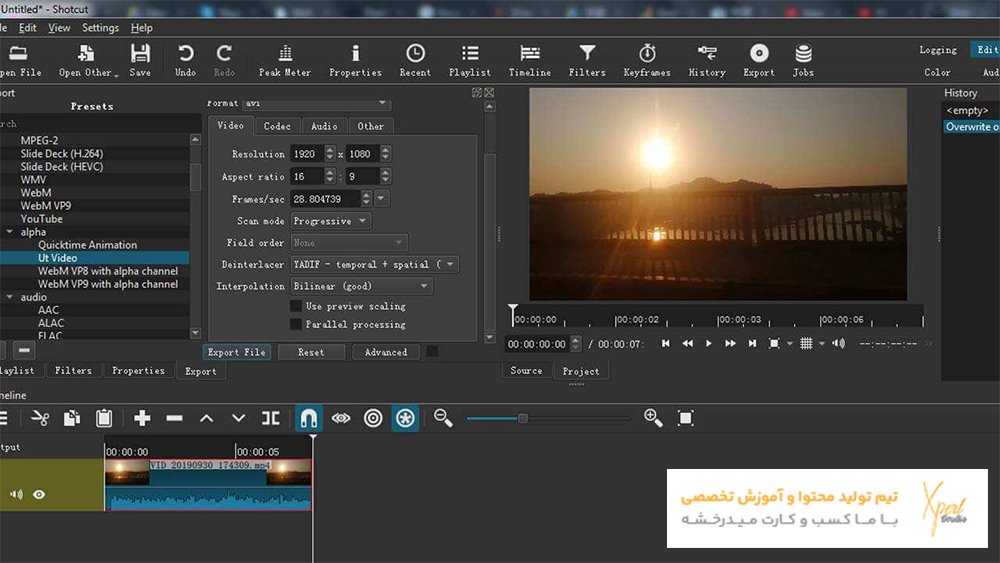Click the Export File button
1000x563 pixels.
click(237, 352)
